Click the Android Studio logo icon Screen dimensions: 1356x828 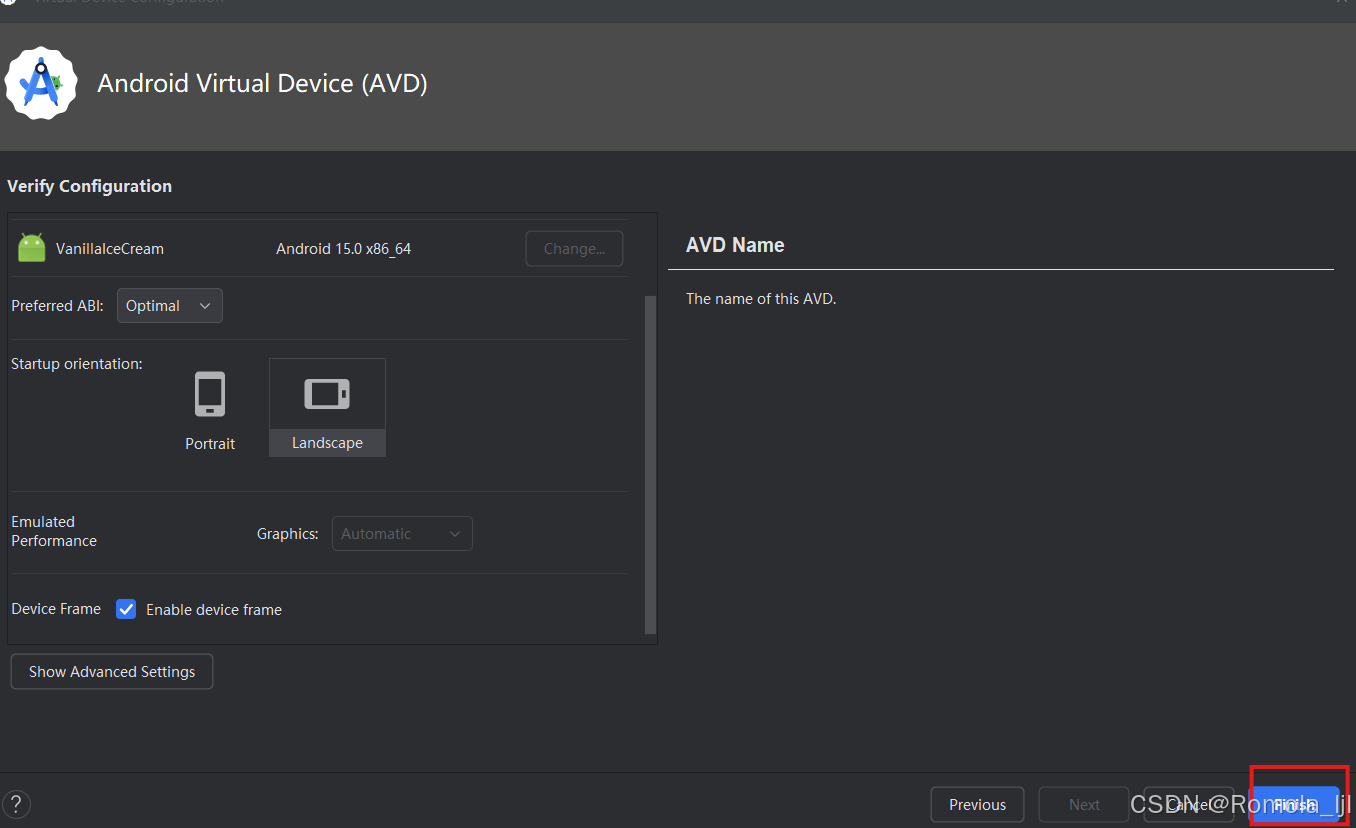click(x=41, y=83)
